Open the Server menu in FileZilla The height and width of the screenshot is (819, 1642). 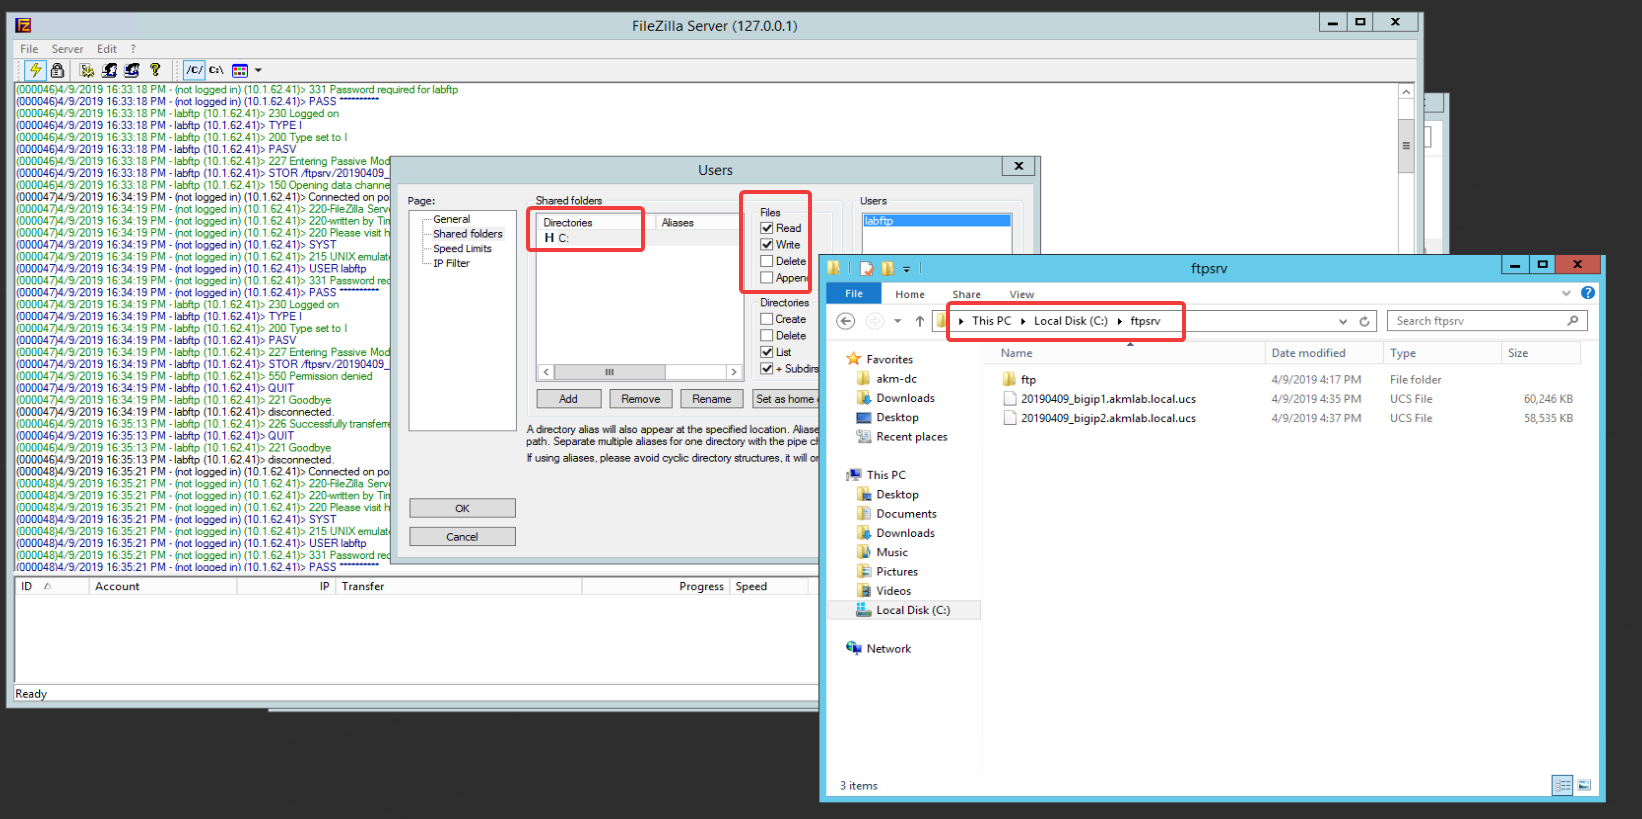(67, 49)
